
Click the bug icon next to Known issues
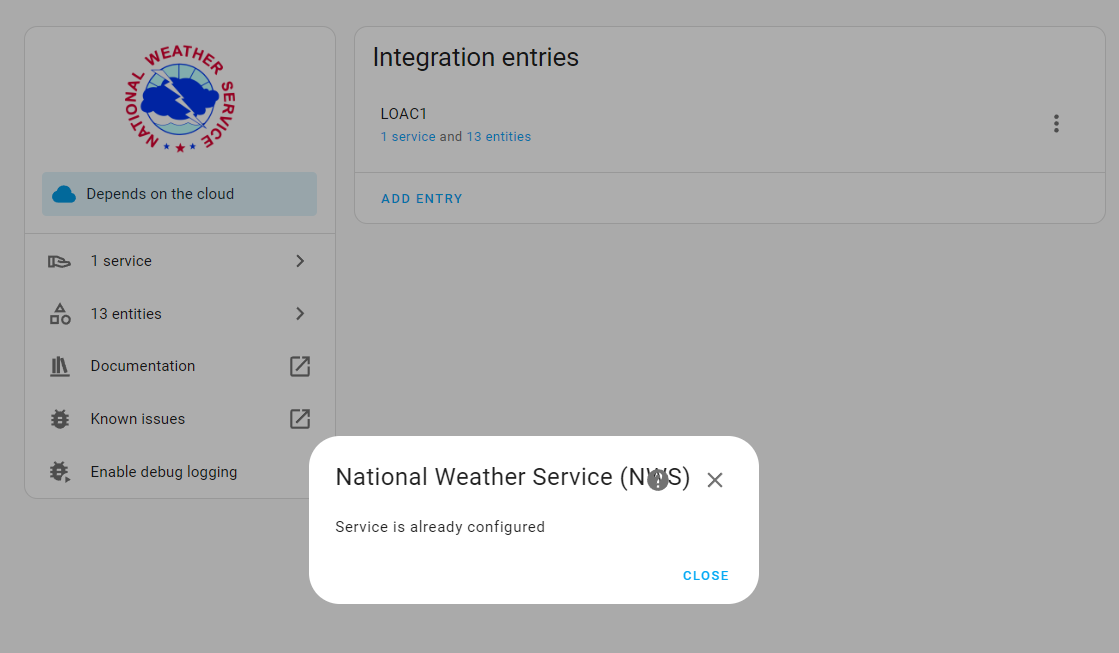point(59,418)
